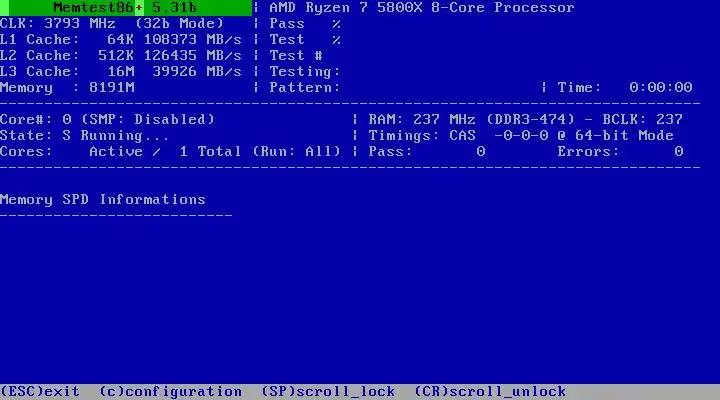Click the Test % label
The width and height of the screenshot is (720, 400).
coord(305,39)
